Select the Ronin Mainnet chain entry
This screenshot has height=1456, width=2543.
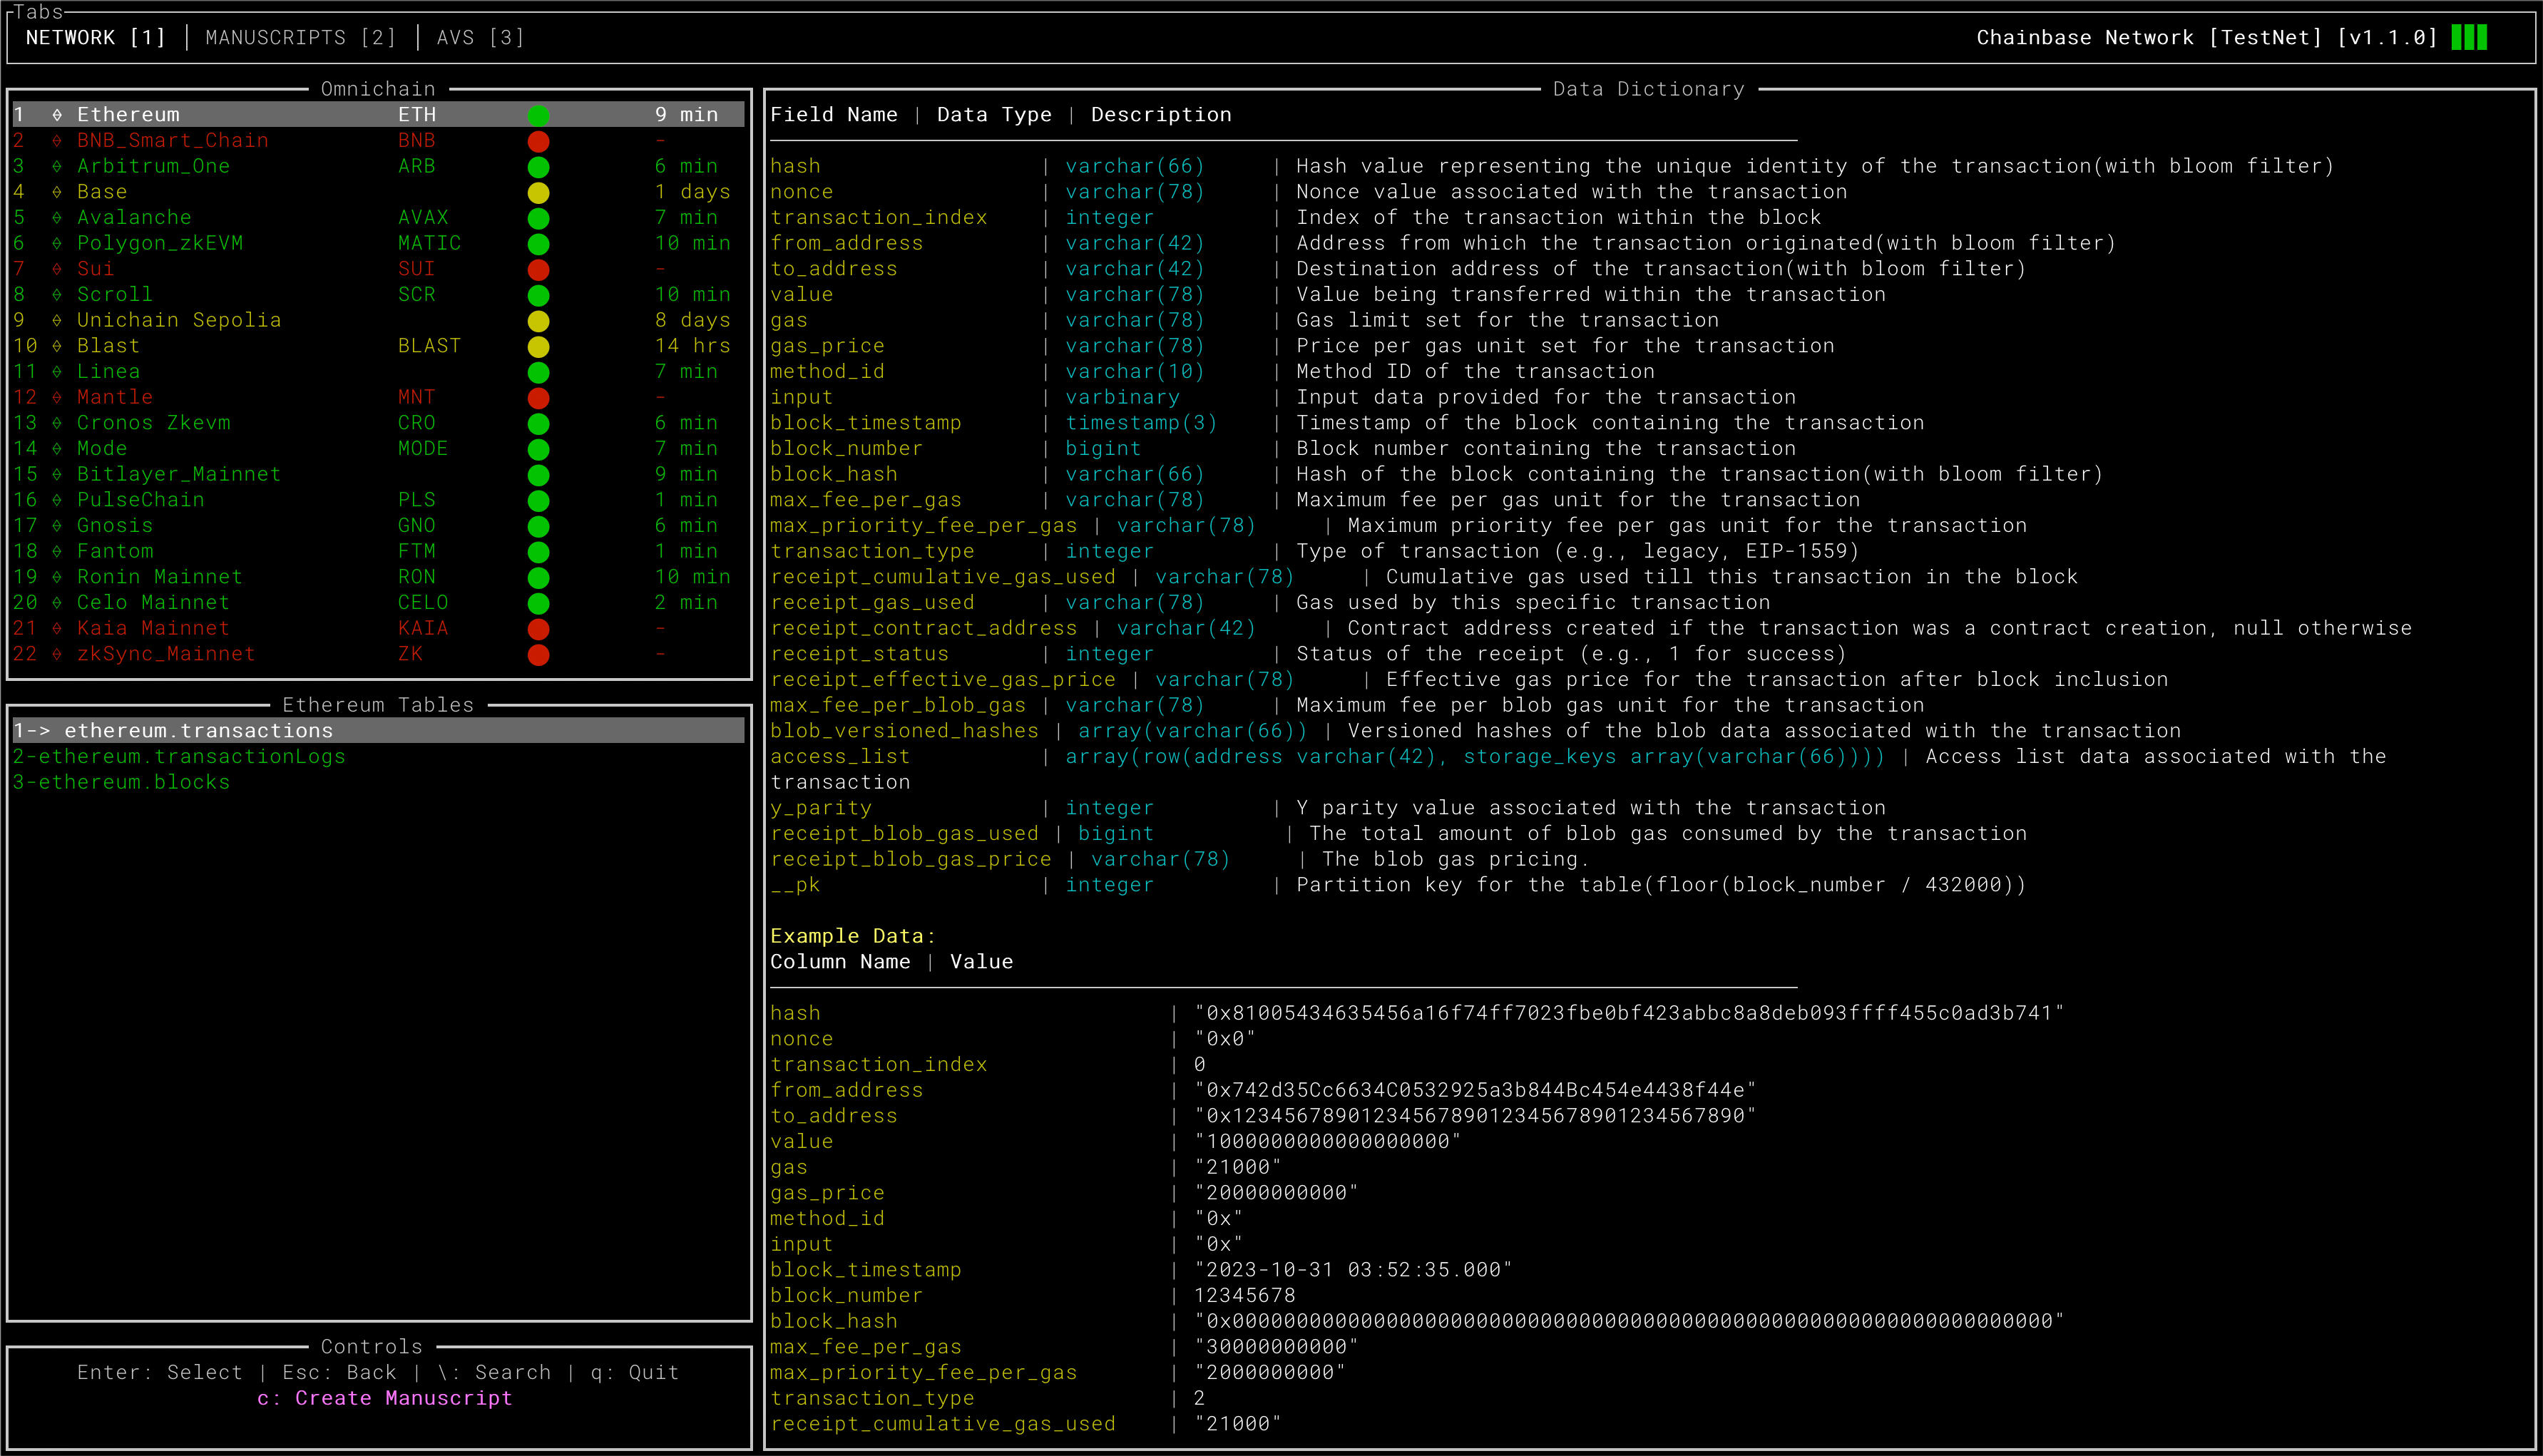[378, 577]
